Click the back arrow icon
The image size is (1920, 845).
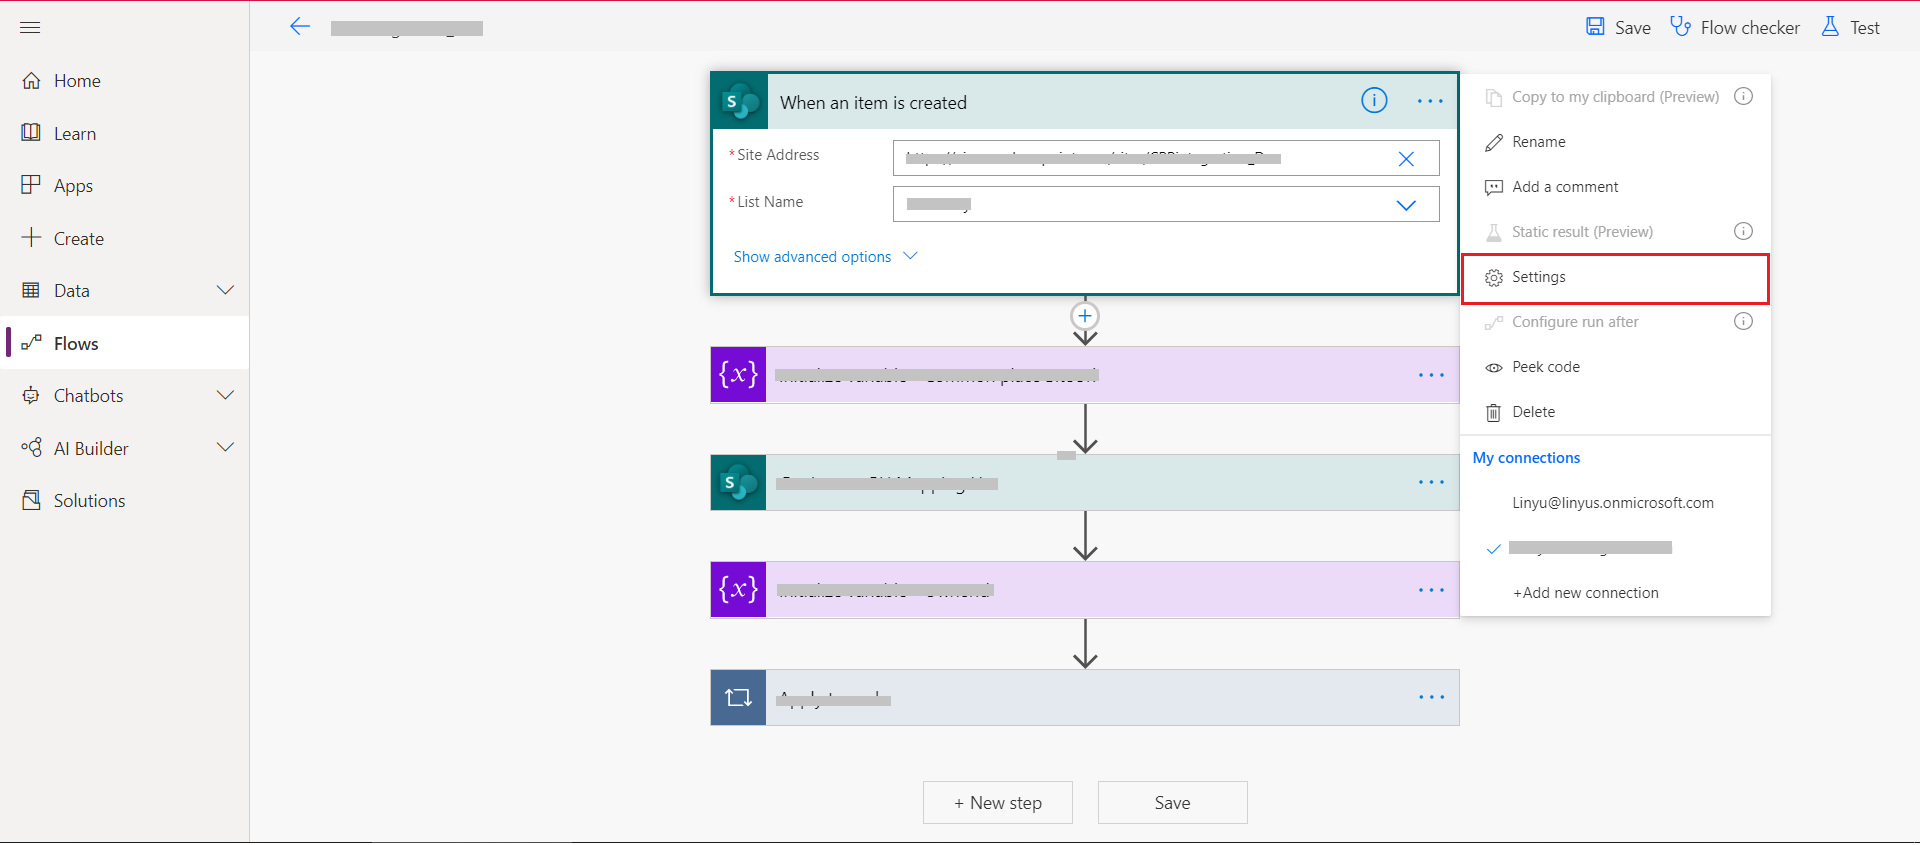click(x=300, y=27)
